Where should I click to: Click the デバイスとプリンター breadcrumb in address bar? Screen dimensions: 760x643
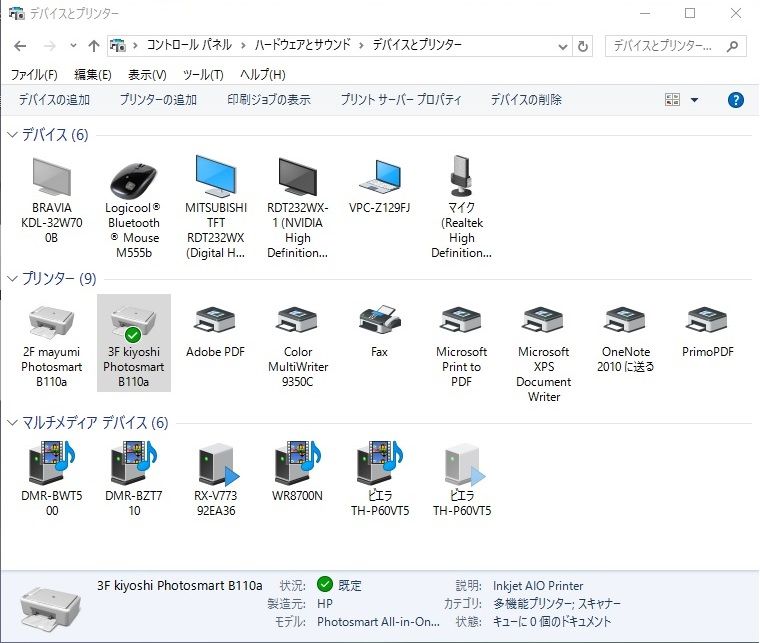click(417, 45)
